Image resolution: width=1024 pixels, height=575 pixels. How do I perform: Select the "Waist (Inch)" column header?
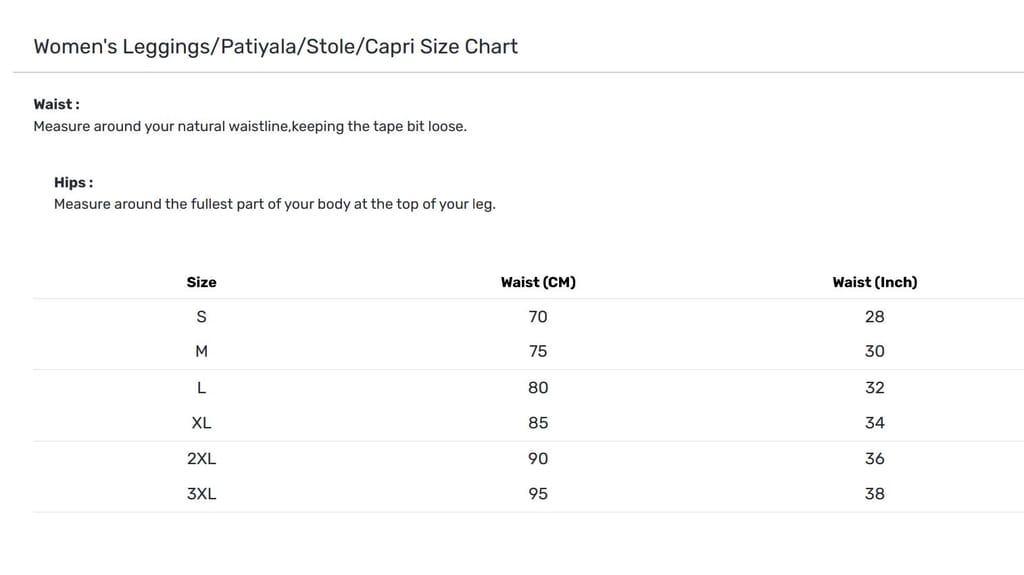pos(874,282)
